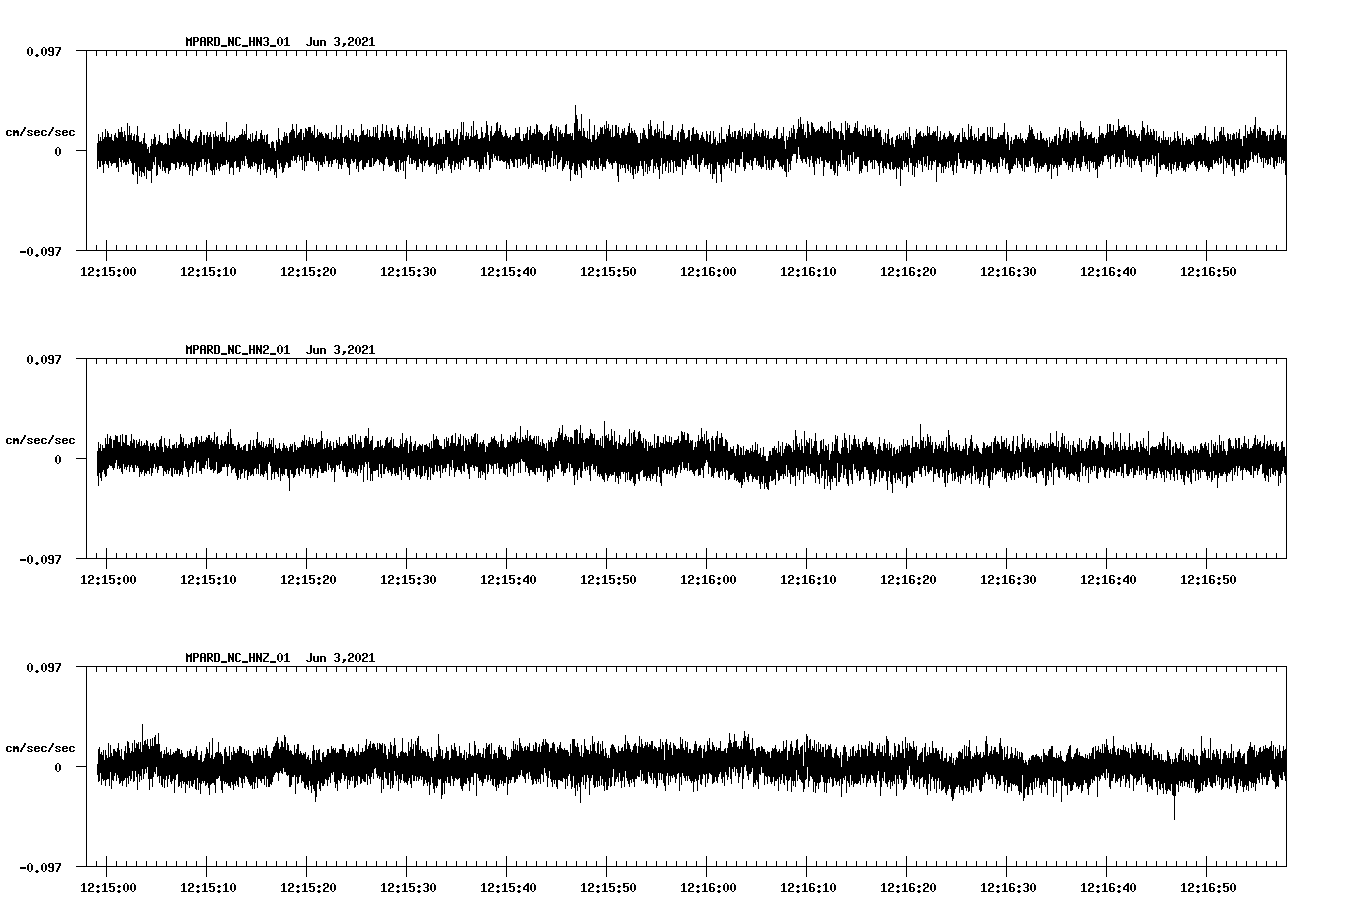
Task: Click 12:16:30 time label under HN2 plot
Action: [x=1008, y=580]
